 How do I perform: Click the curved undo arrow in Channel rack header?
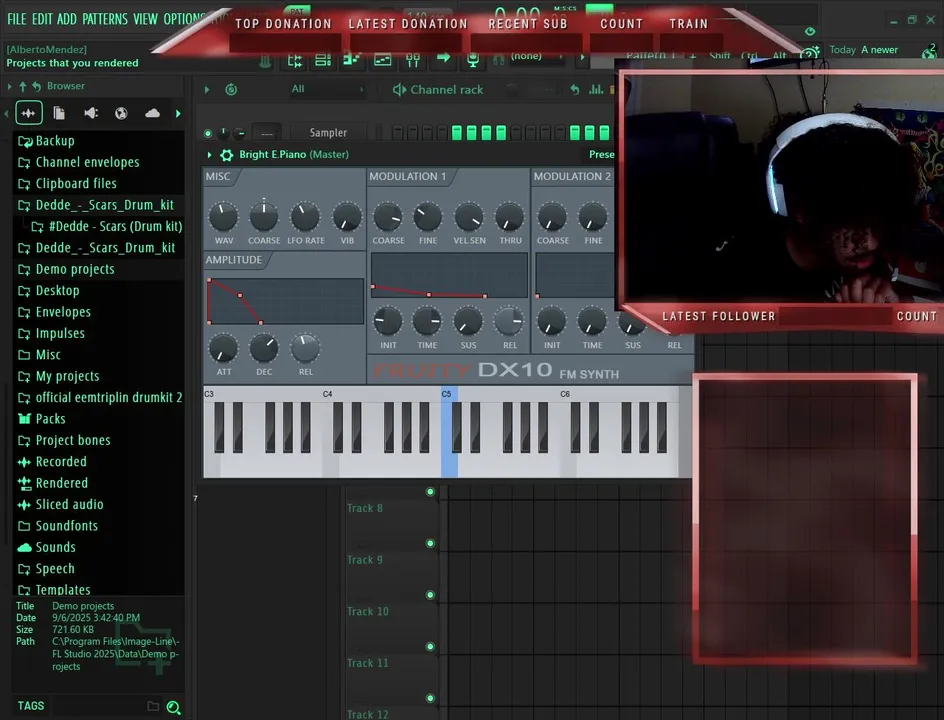click(575, 90)
